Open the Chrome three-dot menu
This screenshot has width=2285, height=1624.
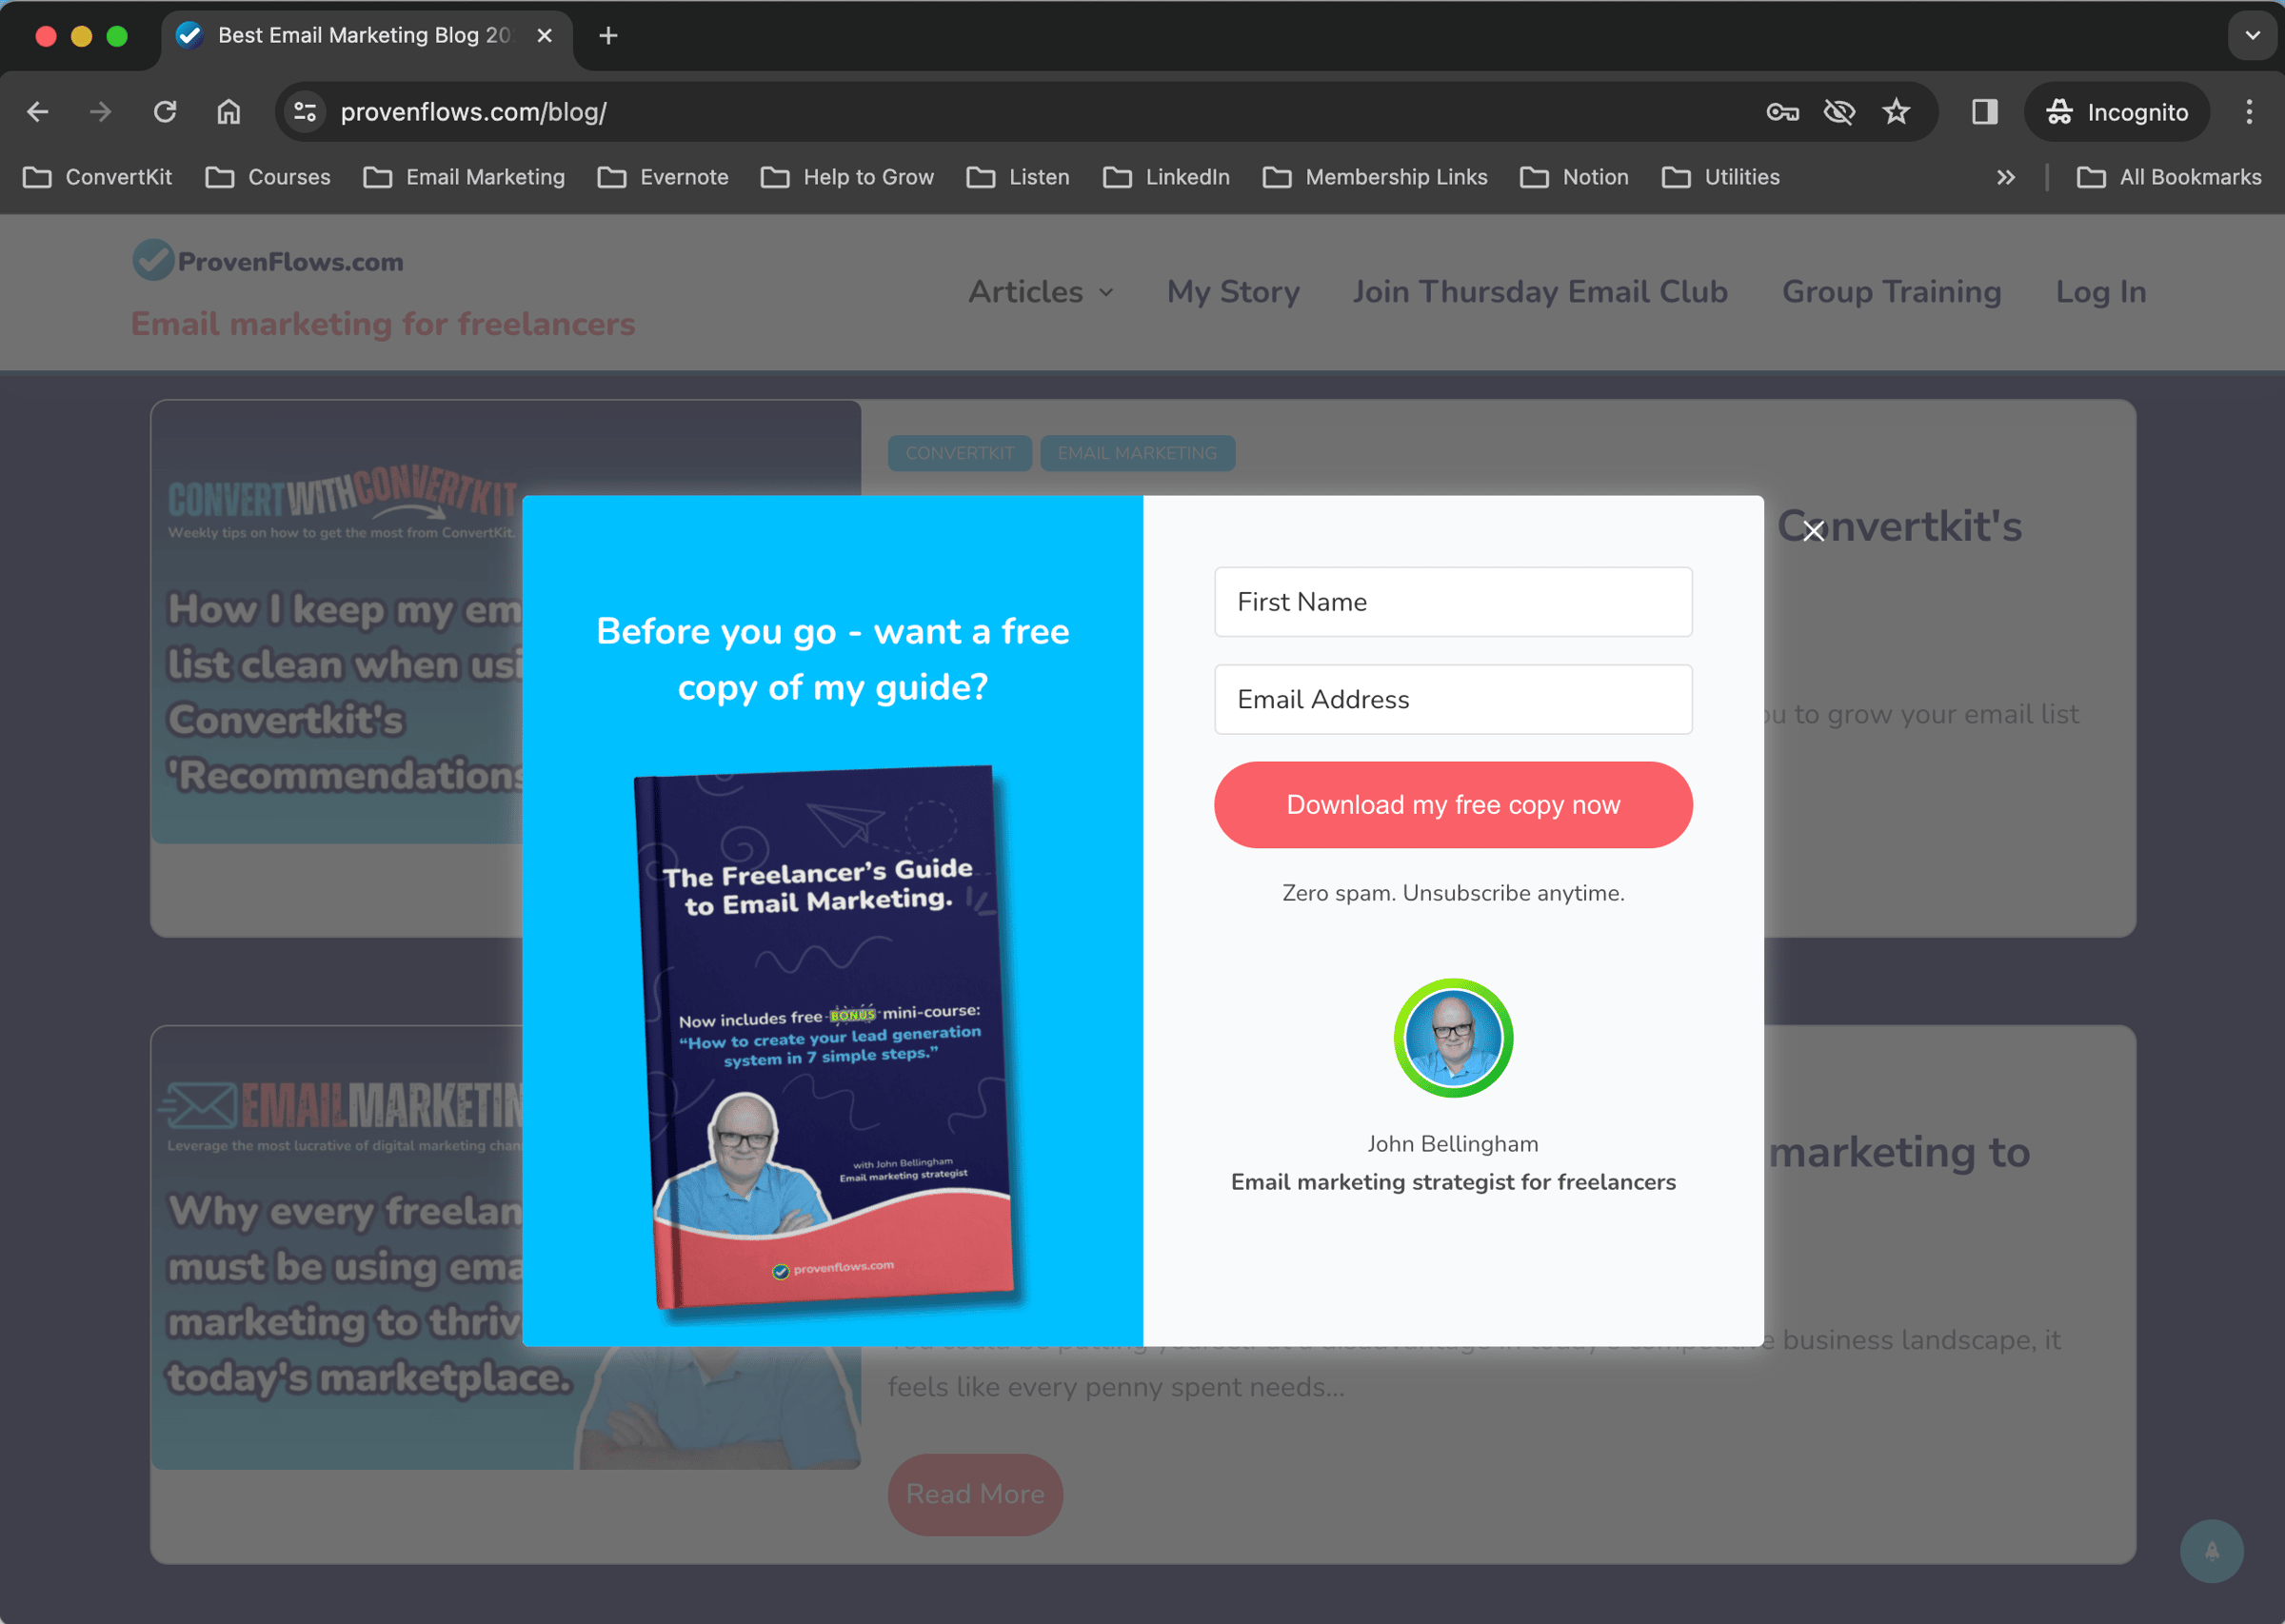pos(2249,112)
